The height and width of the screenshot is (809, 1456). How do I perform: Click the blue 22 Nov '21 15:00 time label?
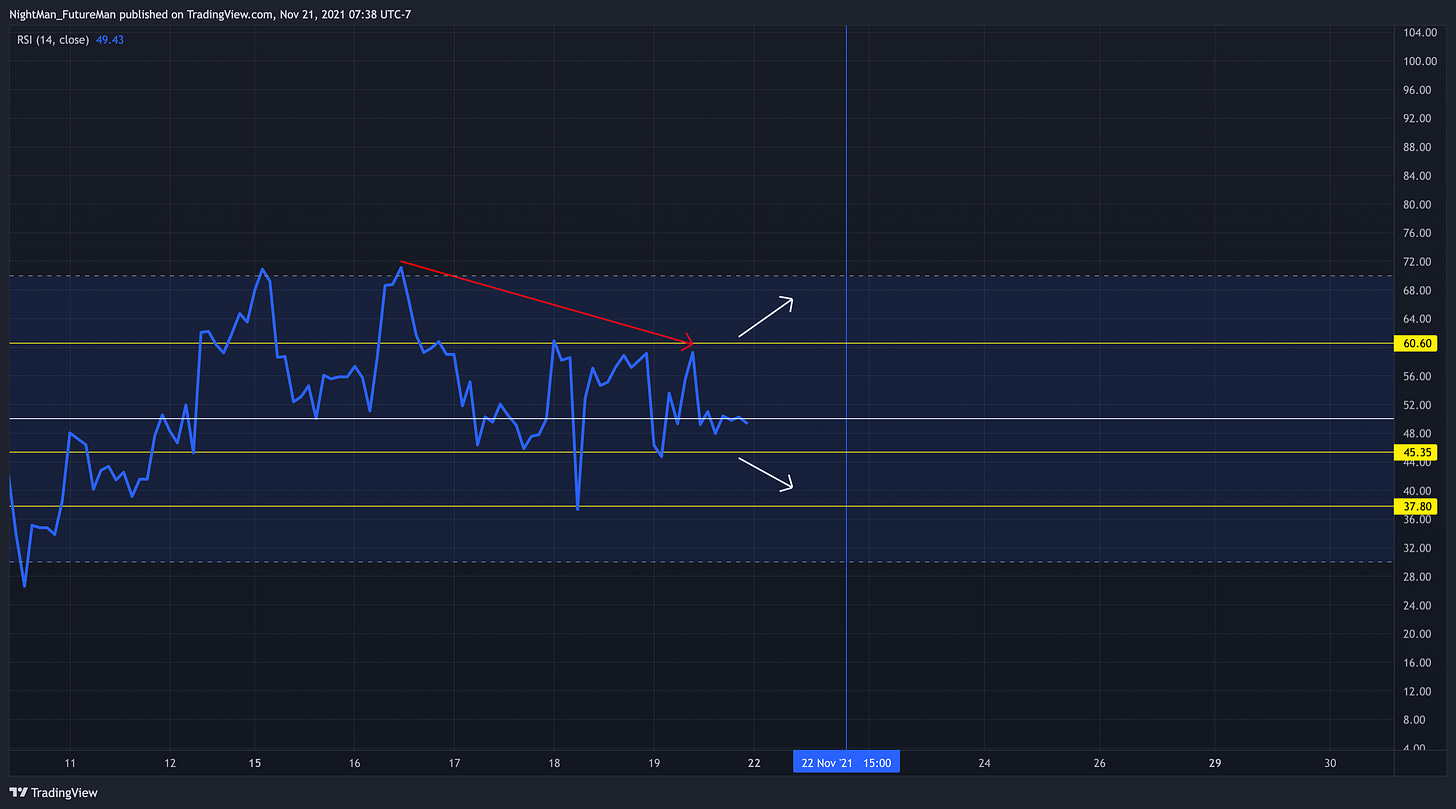pyautogui.click(x=846, y=762)
